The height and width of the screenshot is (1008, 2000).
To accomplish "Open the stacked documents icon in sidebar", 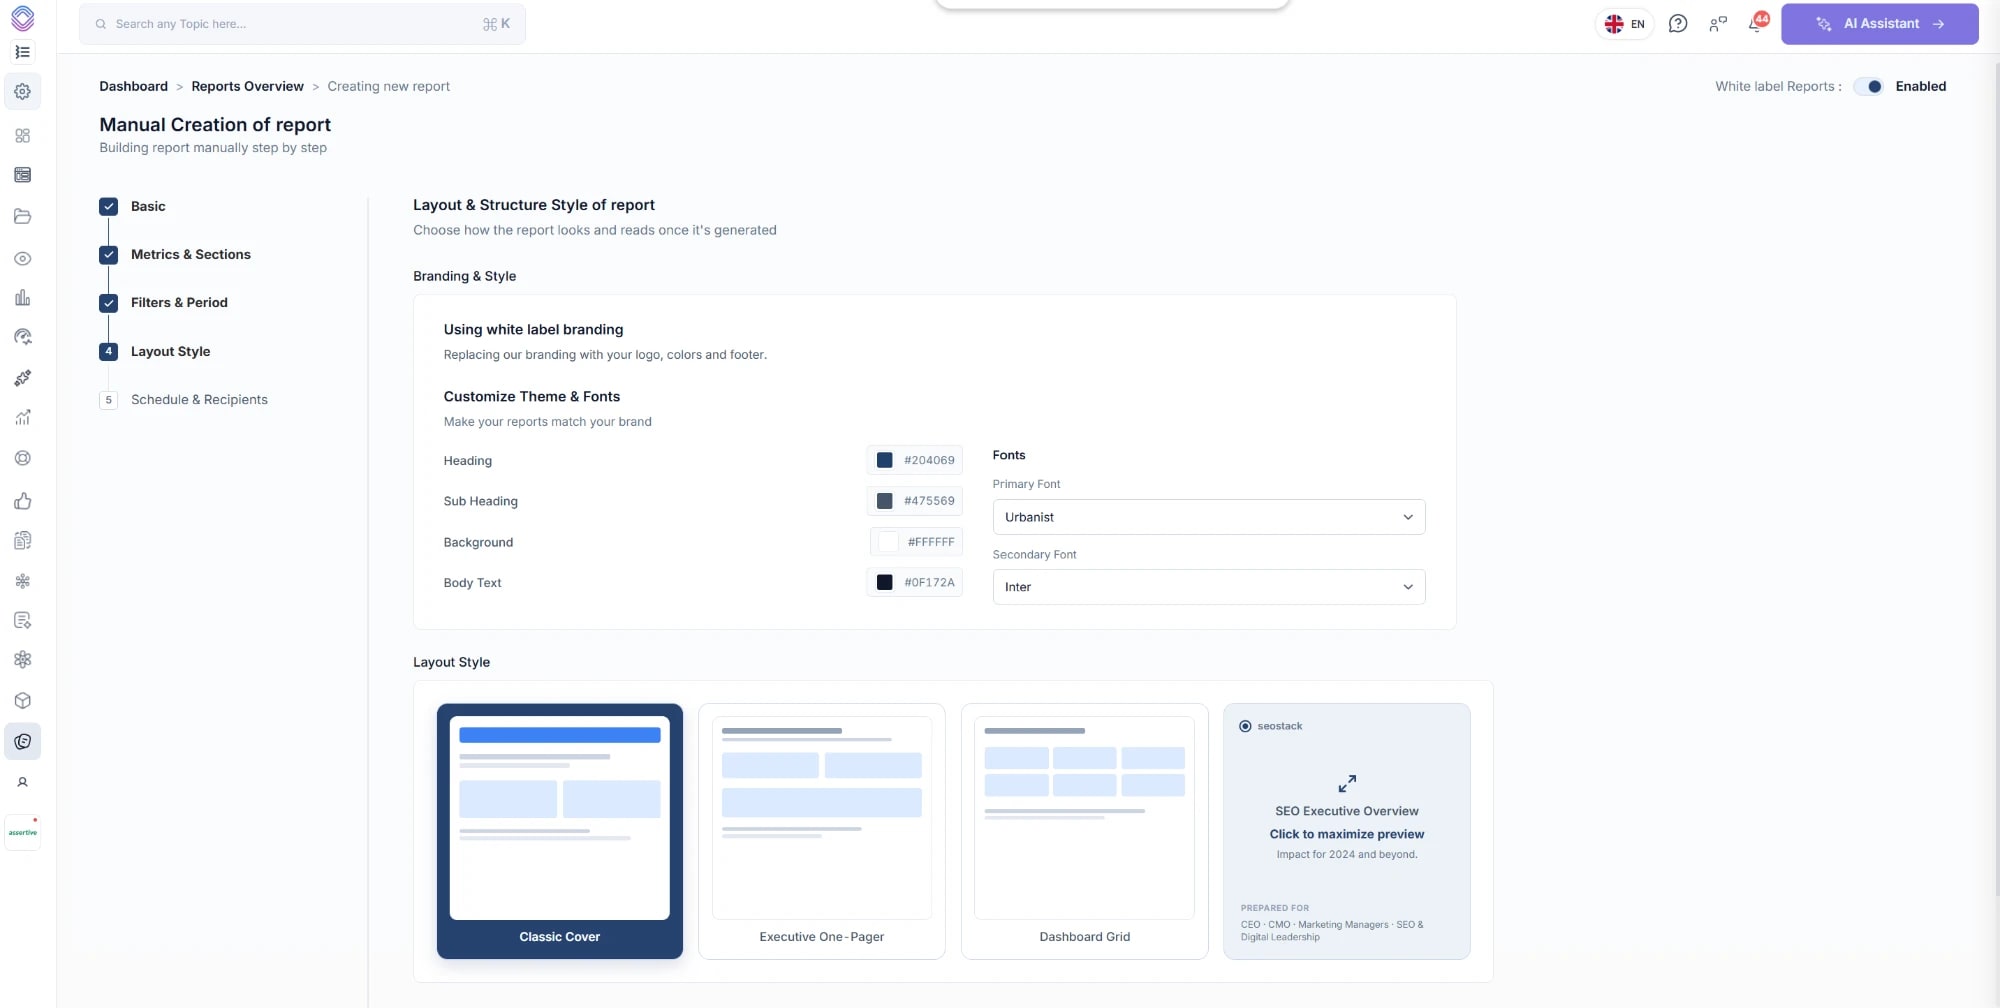I will [22, 540].
